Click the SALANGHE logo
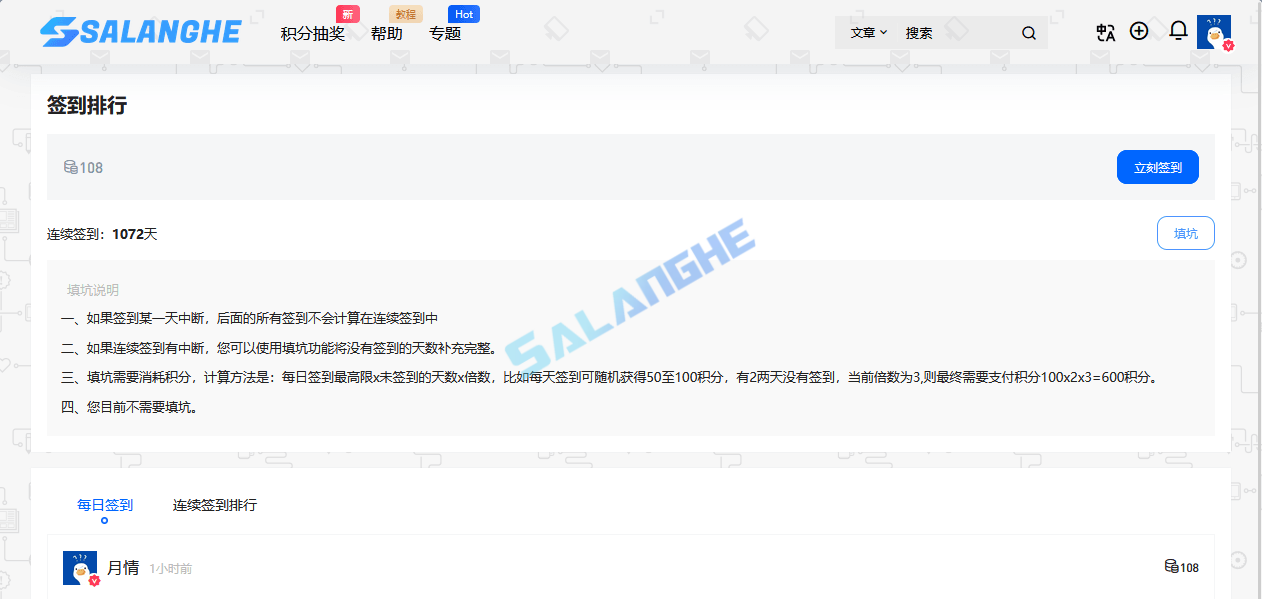This screenshot has width=1262, height=599. [x=139, y=31]
